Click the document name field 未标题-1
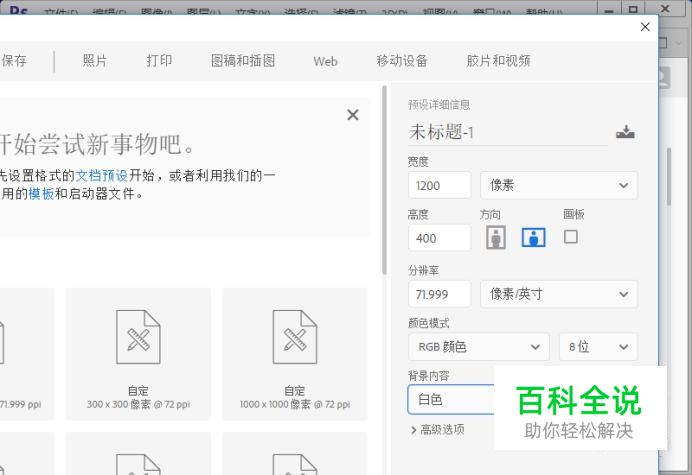The width and height of the screenshot is (692, 475). [508, 132]
